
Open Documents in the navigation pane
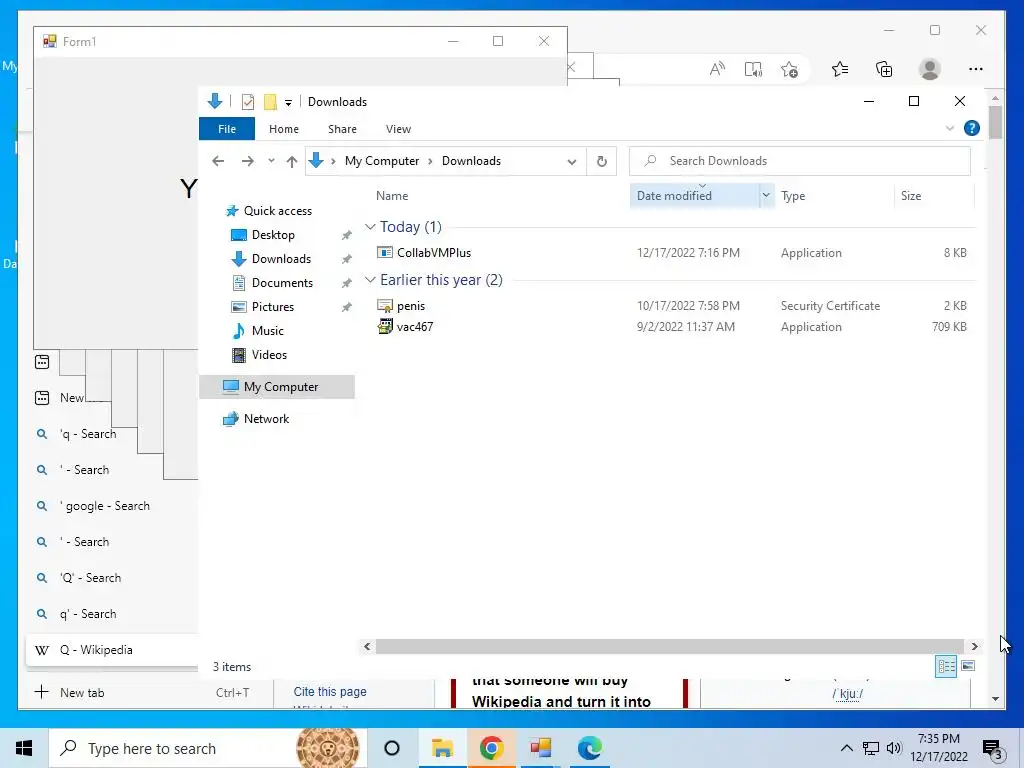[x=282, y=283]
